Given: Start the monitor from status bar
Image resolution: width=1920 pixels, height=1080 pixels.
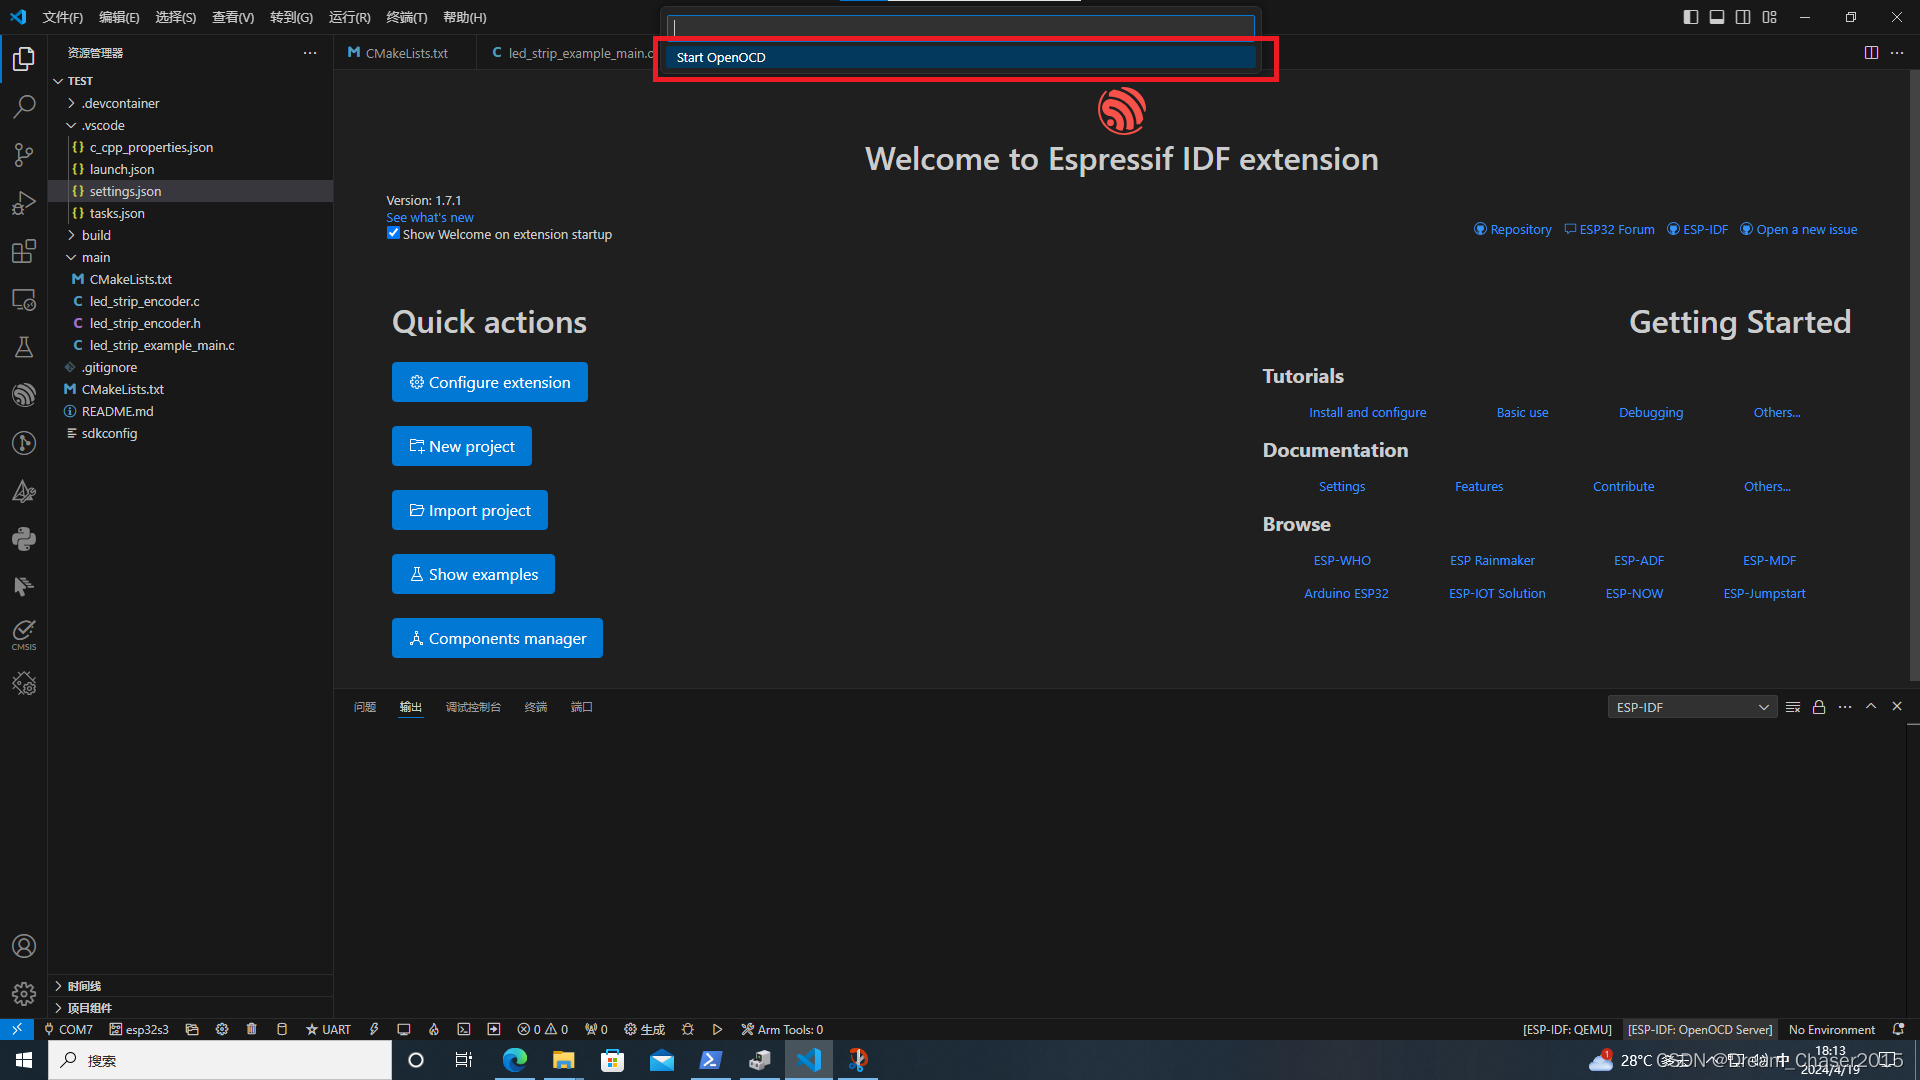Looking at the screenshot, I should (404, 1029).
